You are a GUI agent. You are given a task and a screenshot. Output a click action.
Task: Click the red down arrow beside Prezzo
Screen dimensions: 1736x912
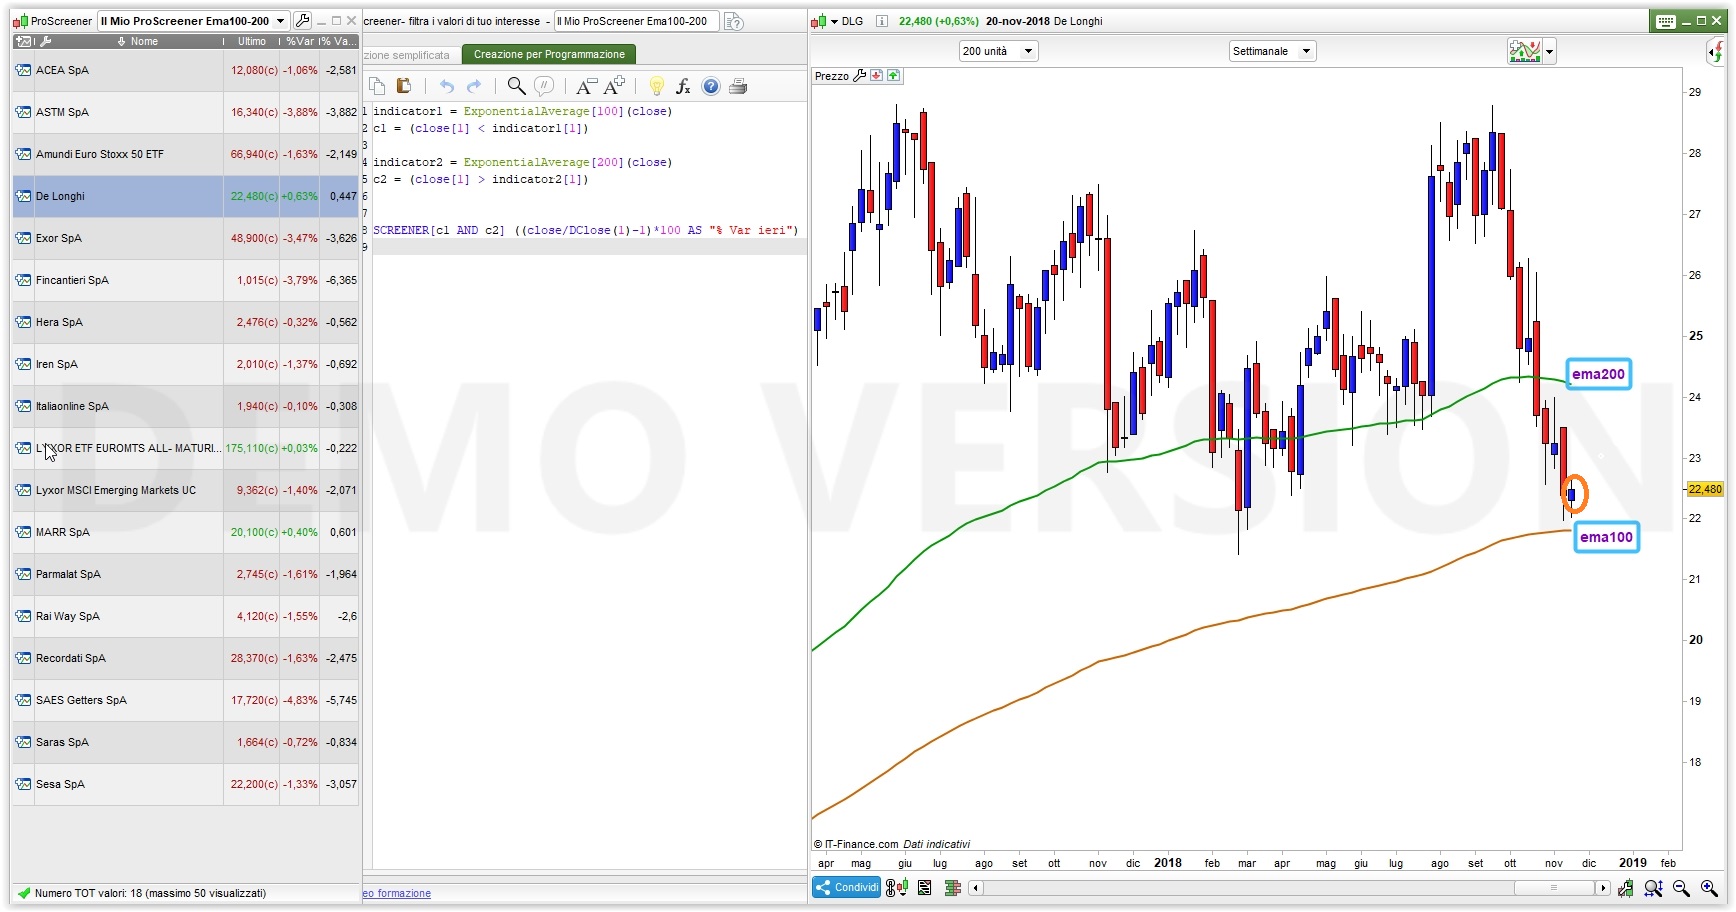pos(877,75)
